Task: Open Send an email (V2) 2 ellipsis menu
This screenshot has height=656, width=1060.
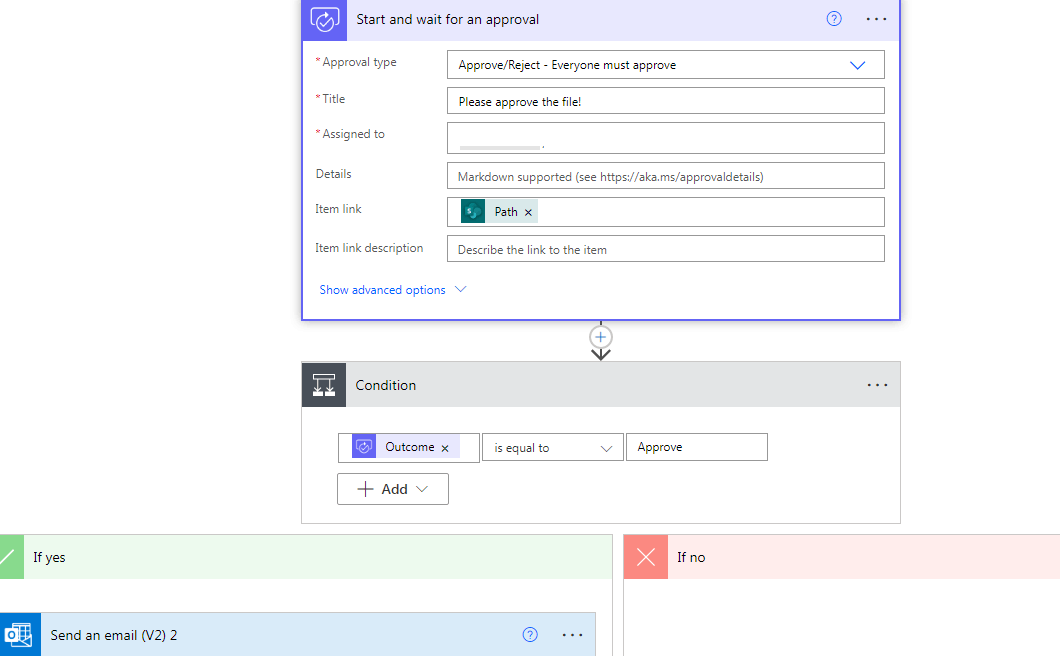Action: tap(572, 634)
